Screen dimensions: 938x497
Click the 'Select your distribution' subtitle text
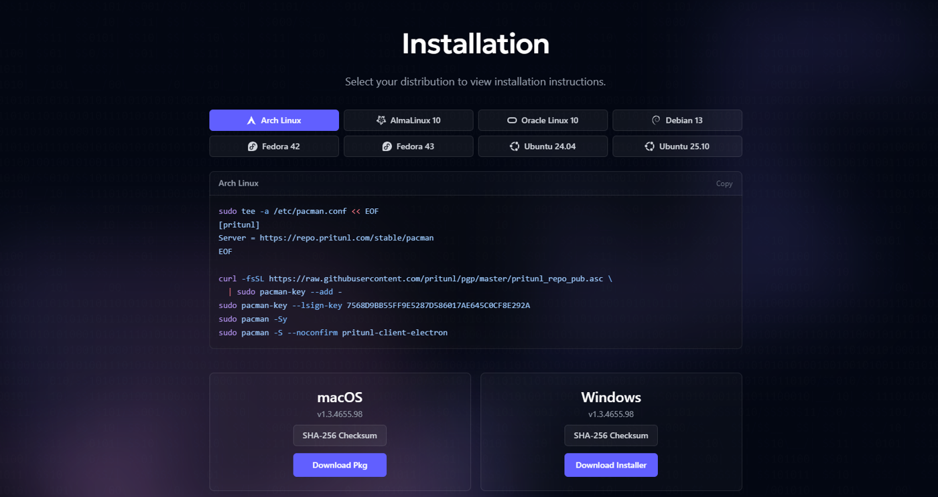pos(476,81)
